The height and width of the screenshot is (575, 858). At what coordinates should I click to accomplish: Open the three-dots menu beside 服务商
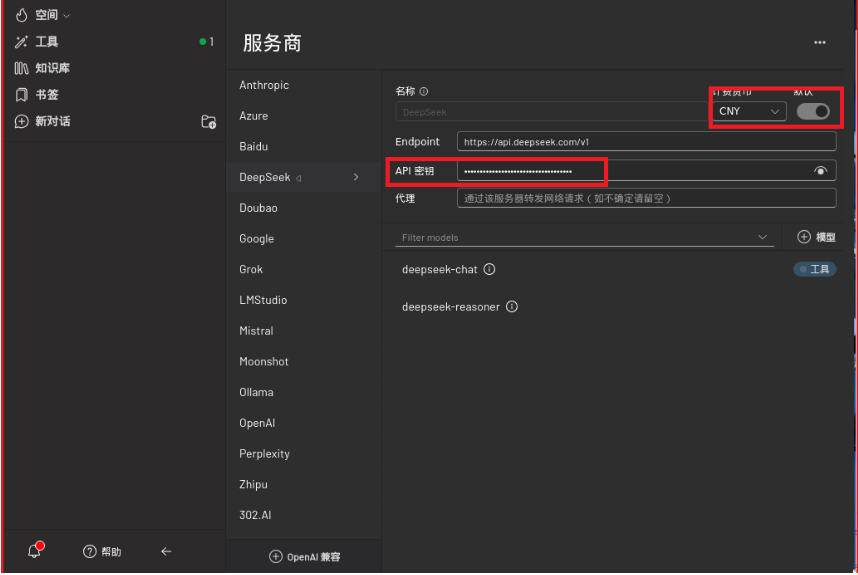coord(820,43)
